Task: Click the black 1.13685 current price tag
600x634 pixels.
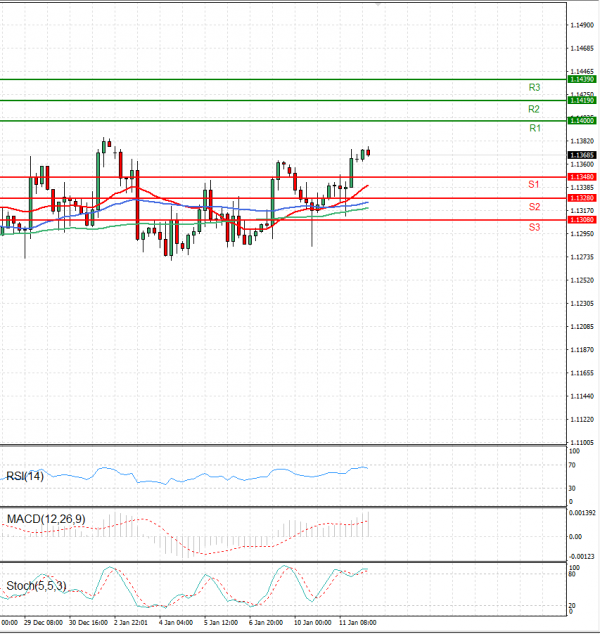Action: (582, 155)
